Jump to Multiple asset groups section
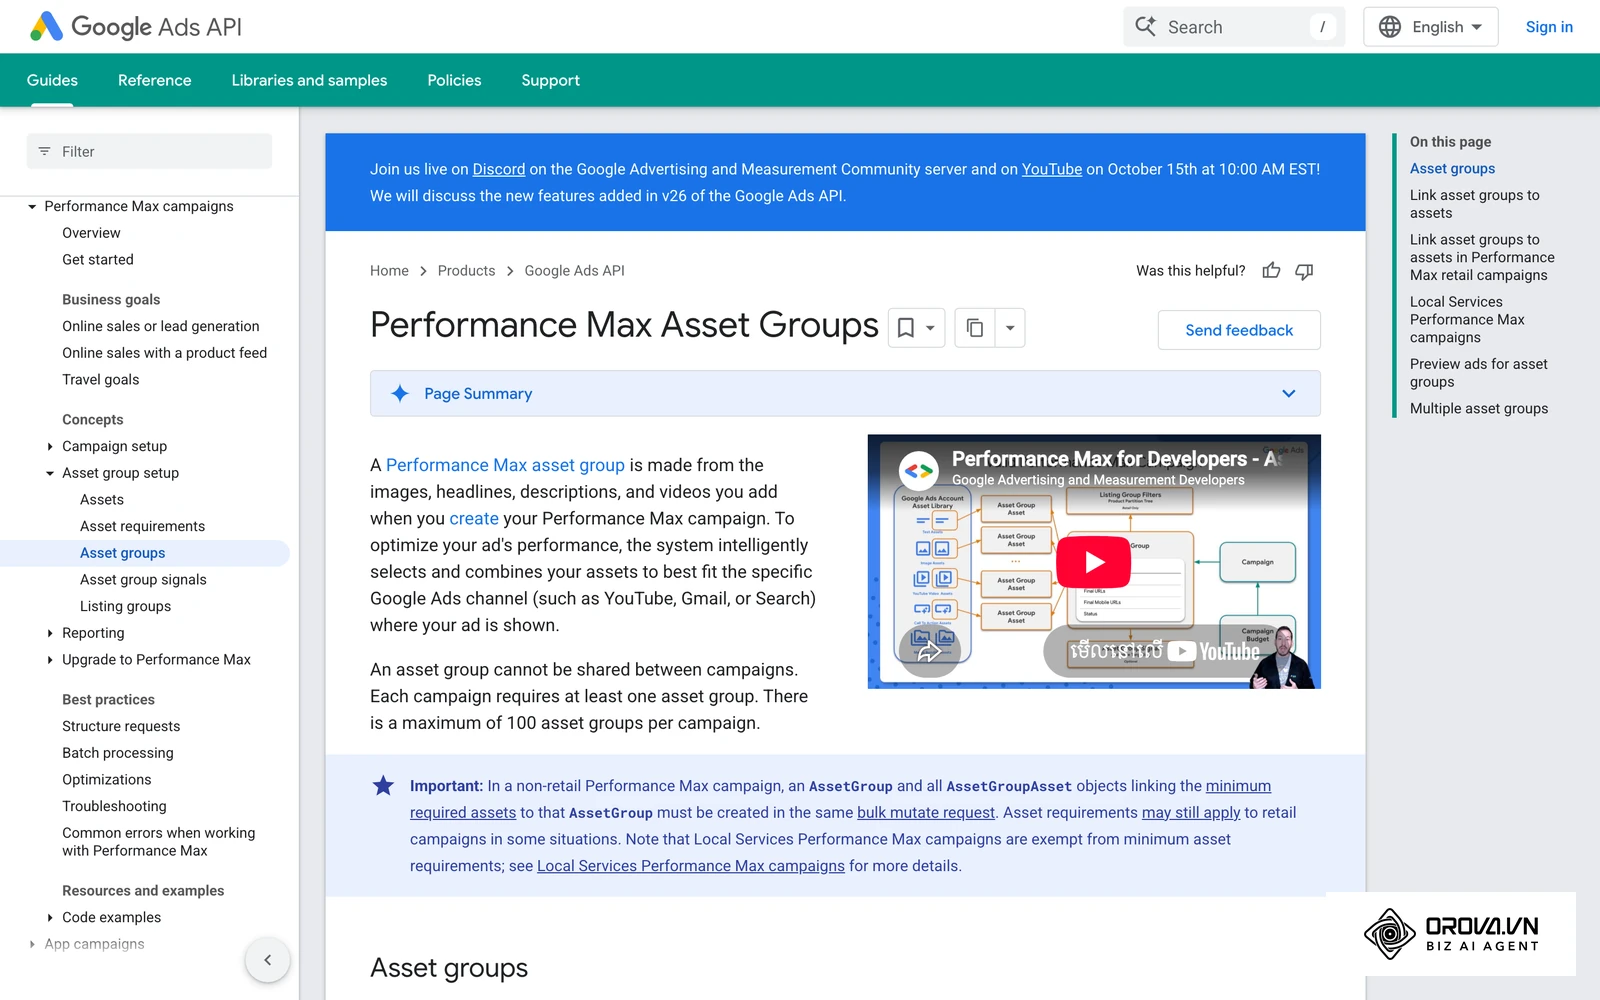Image resolution: width=1600 pixels, height=1000 pixels. (x=1479, y=409)
